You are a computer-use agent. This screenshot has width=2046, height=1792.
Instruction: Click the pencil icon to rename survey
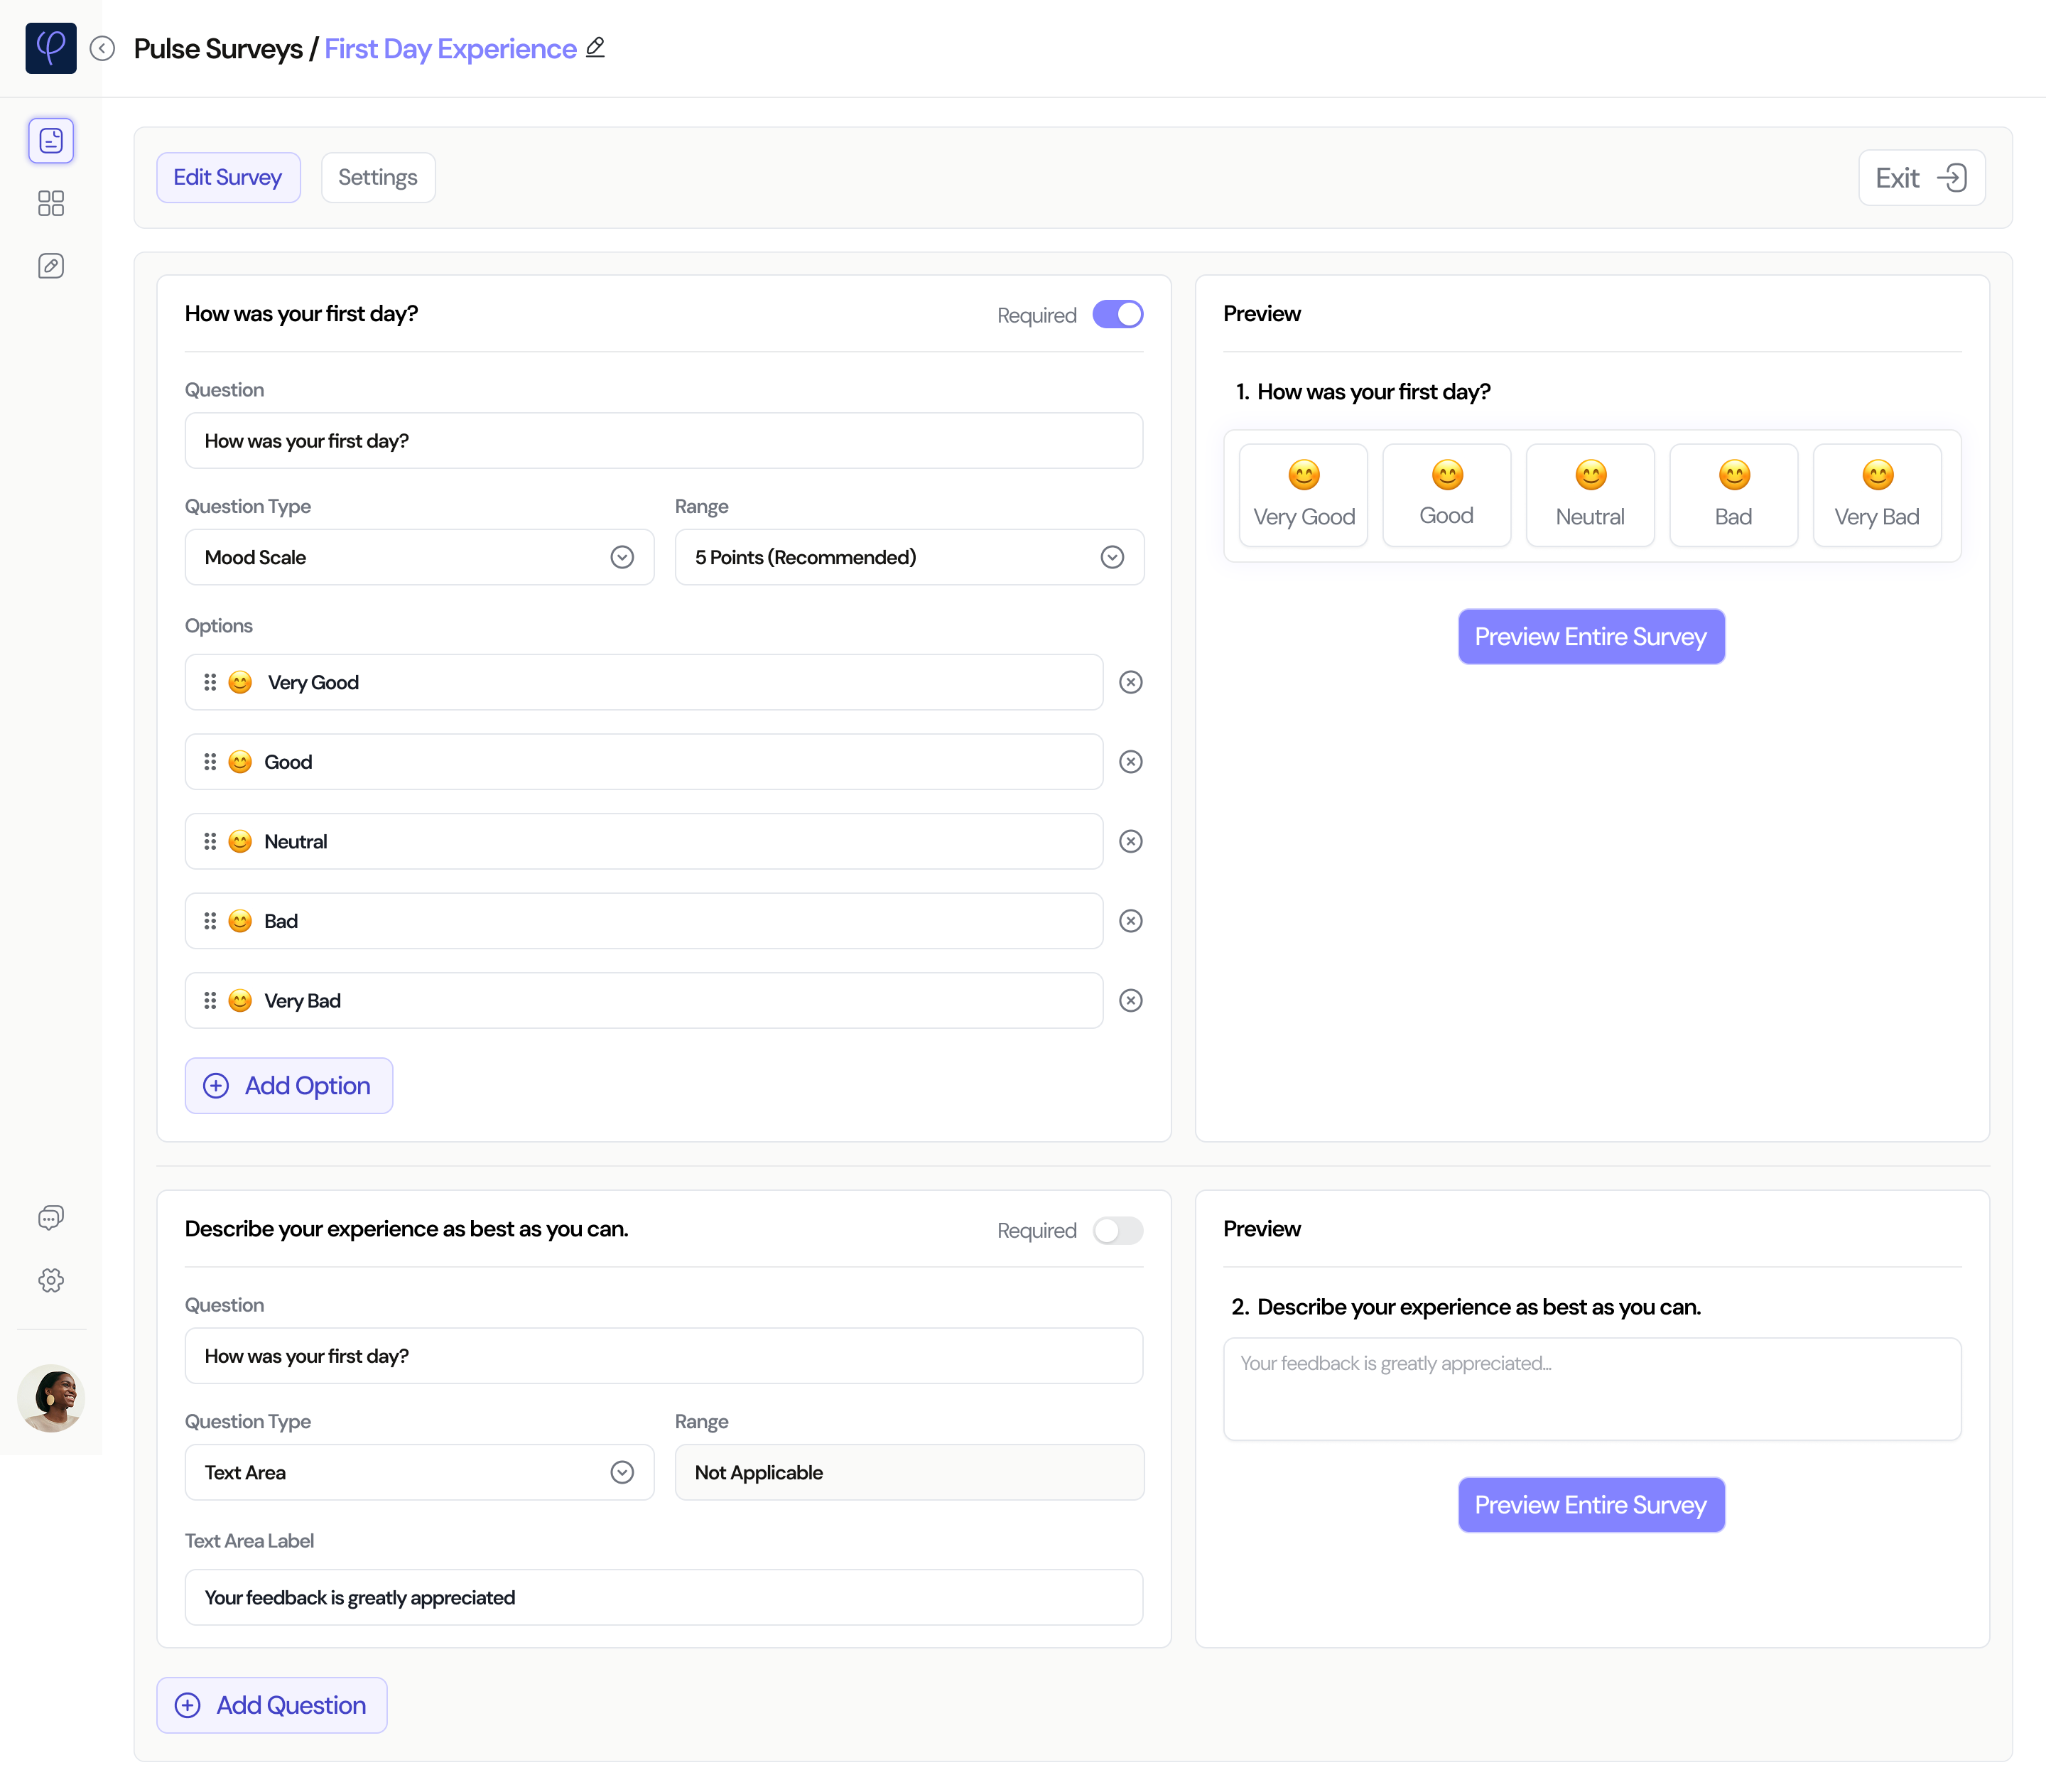pyautogui.click(x=595, y=47)
